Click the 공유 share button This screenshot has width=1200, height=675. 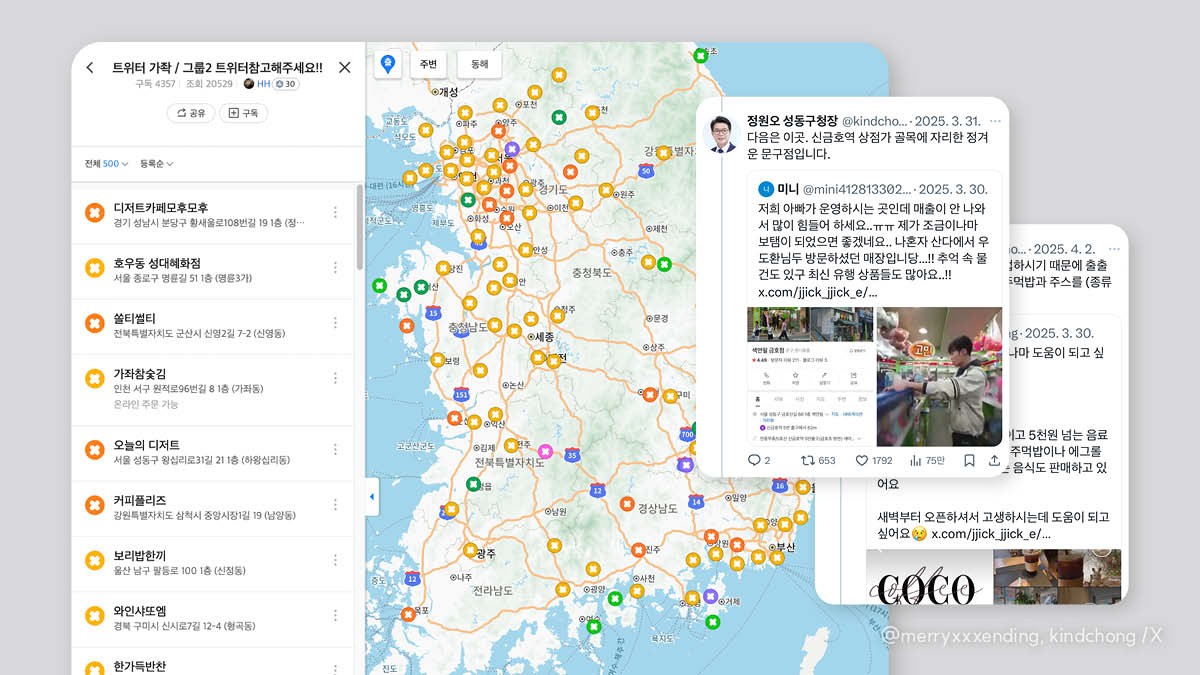point(191,113)
